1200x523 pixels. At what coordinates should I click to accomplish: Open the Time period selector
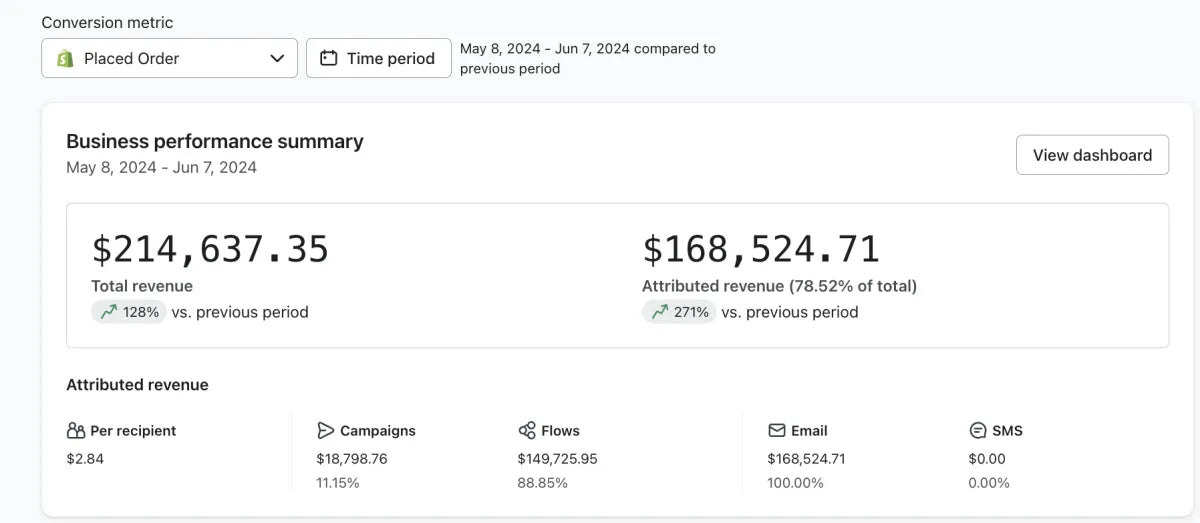point(378,58)
